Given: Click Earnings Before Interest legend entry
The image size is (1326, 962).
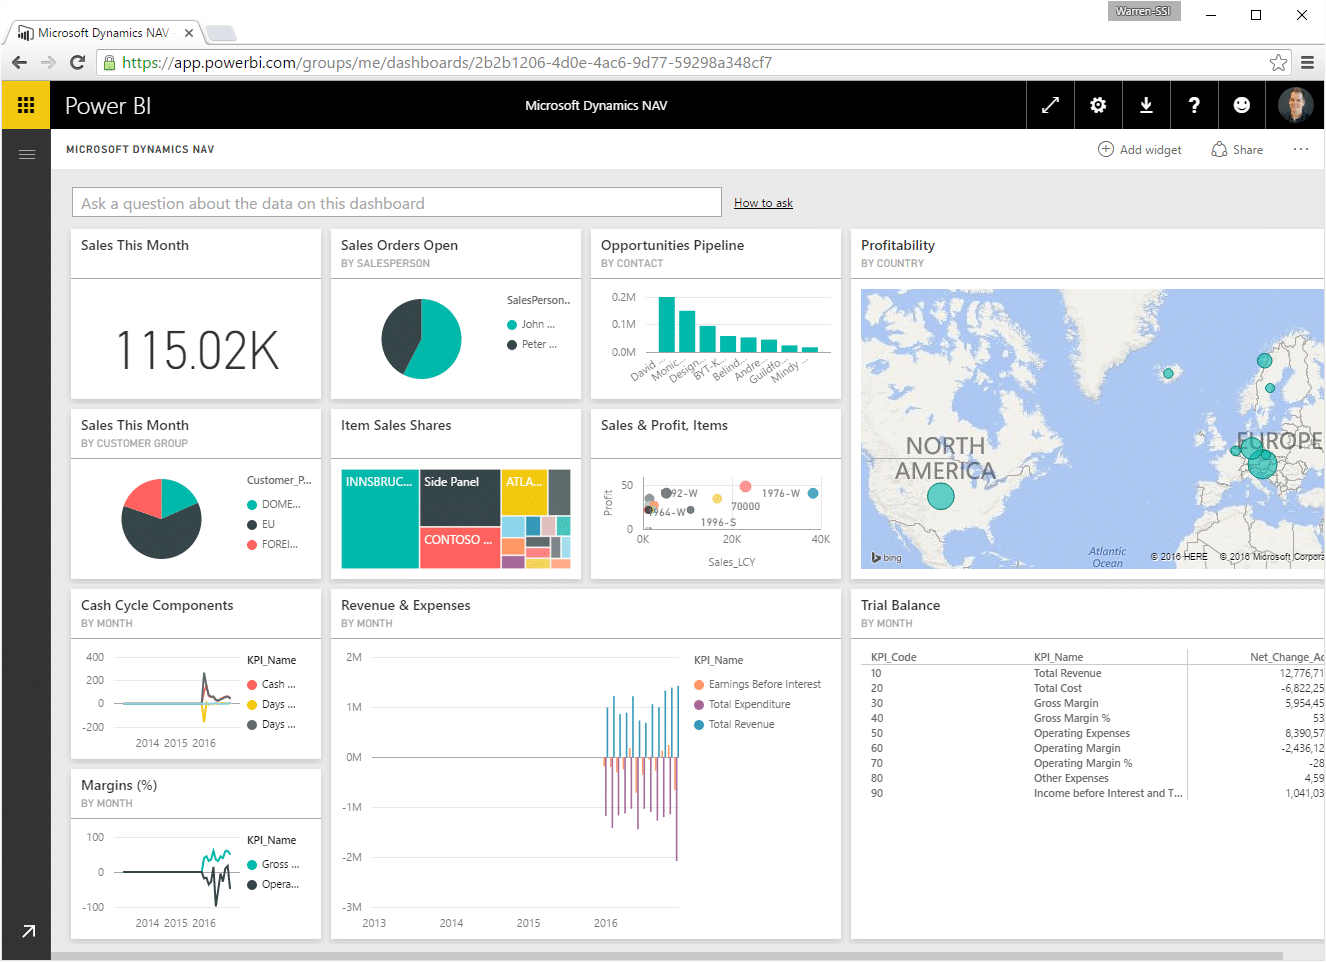Looking at the screenshot, I should click(x=758, y=684).
